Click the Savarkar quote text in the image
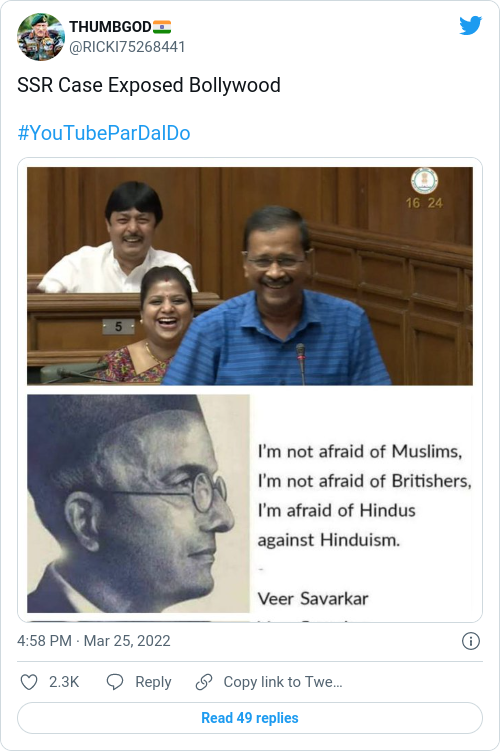Image resolution: width=500 pixels, height=751 pixels. click(364, 496)
